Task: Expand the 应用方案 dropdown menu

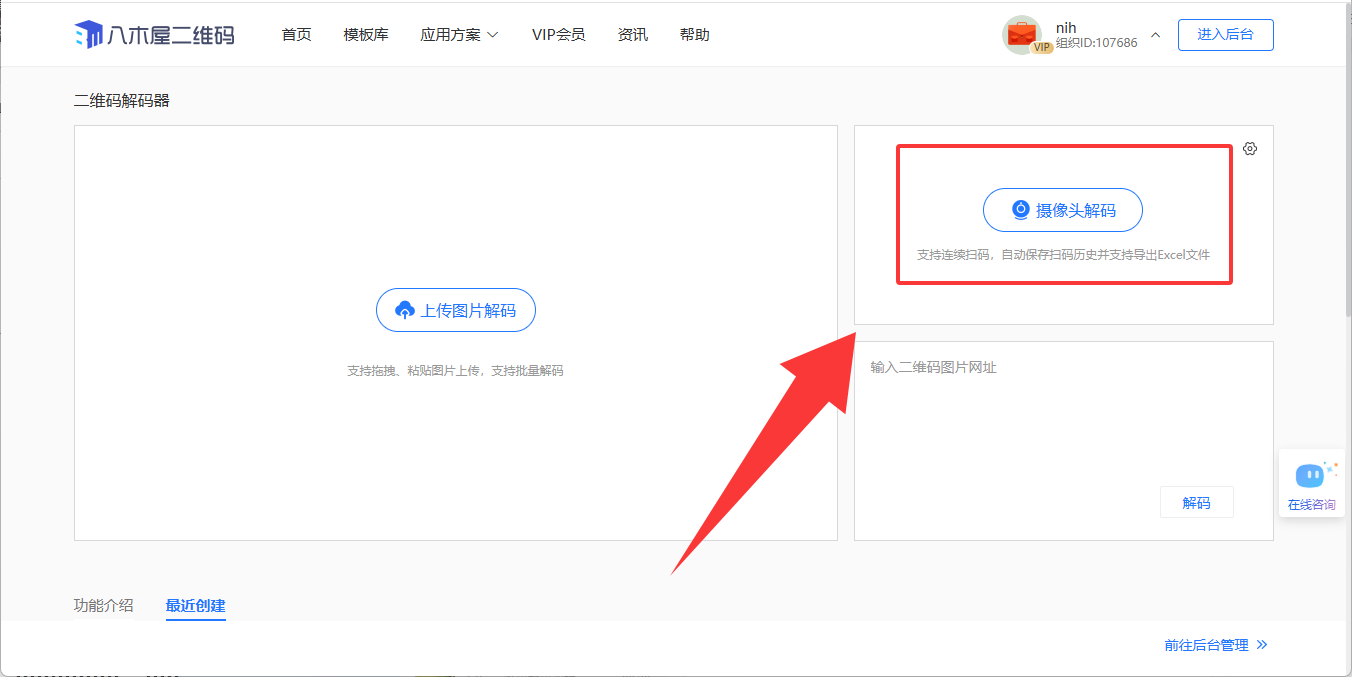Action: tap(459, 35)
